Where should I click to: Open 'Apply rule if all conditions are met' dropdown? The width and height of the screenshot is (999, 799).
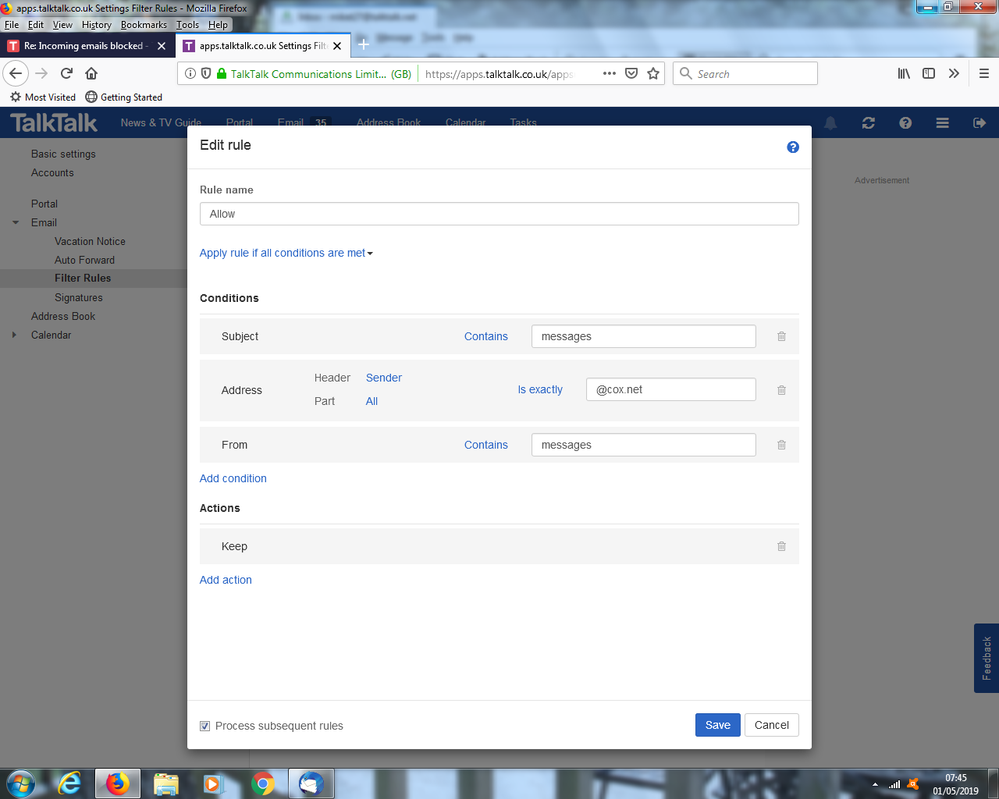click(286, 253)
